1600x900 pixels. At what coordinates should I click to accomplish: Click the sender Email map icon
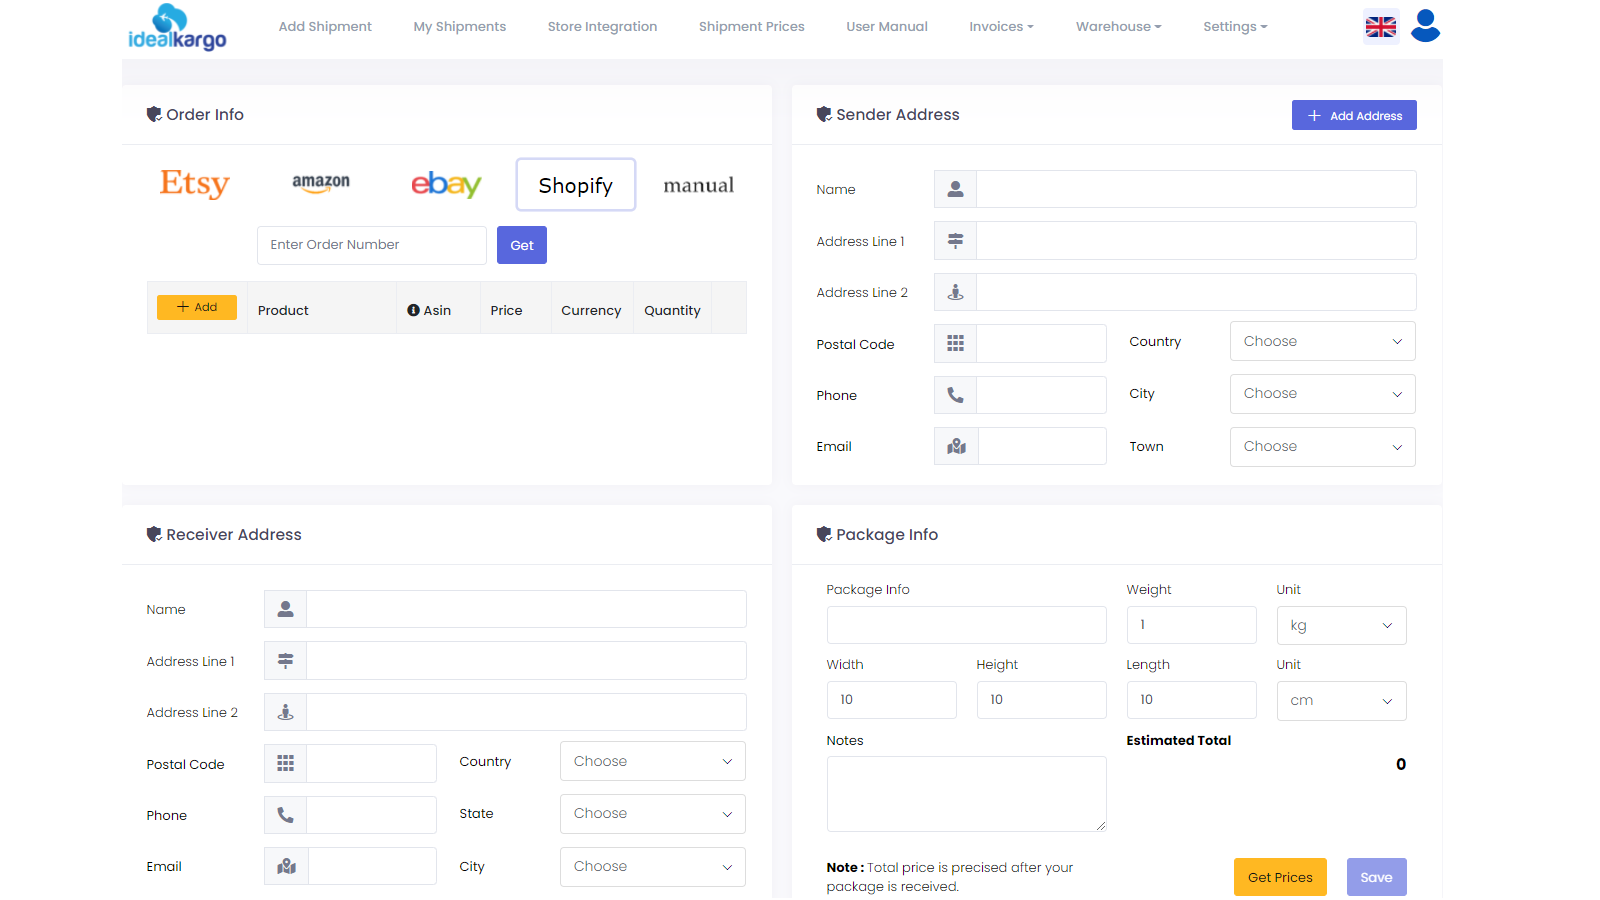(956, 446)
